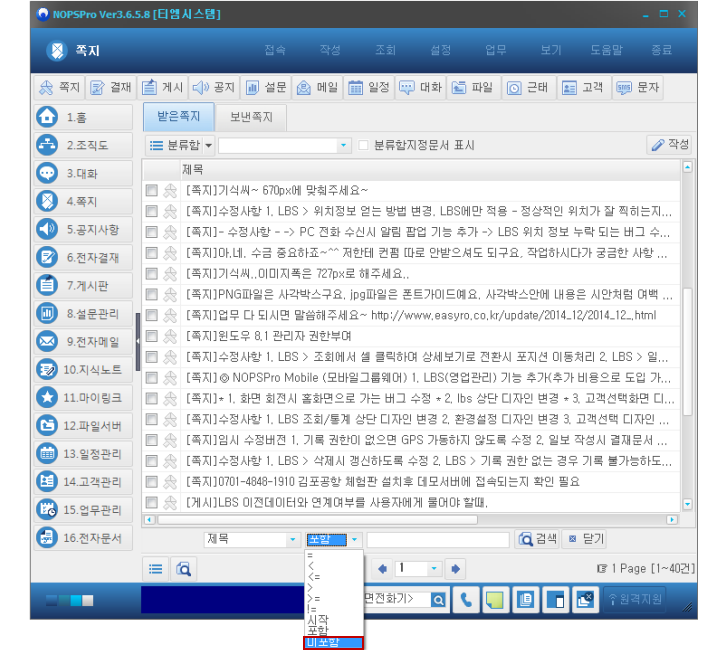
Task: Click the 검색 search button
Action: 537,539
